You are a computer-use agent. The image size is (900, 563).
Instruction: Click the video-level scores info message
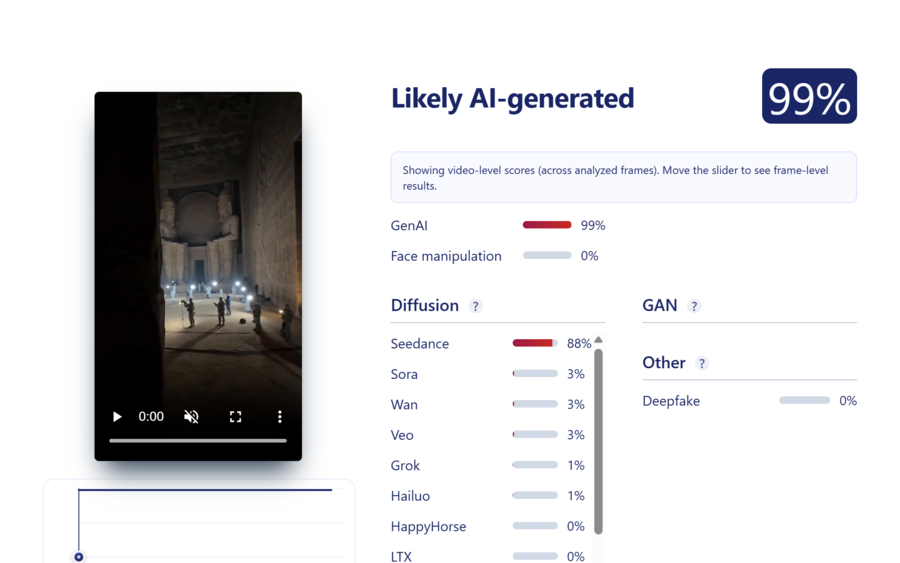[623, 177]
